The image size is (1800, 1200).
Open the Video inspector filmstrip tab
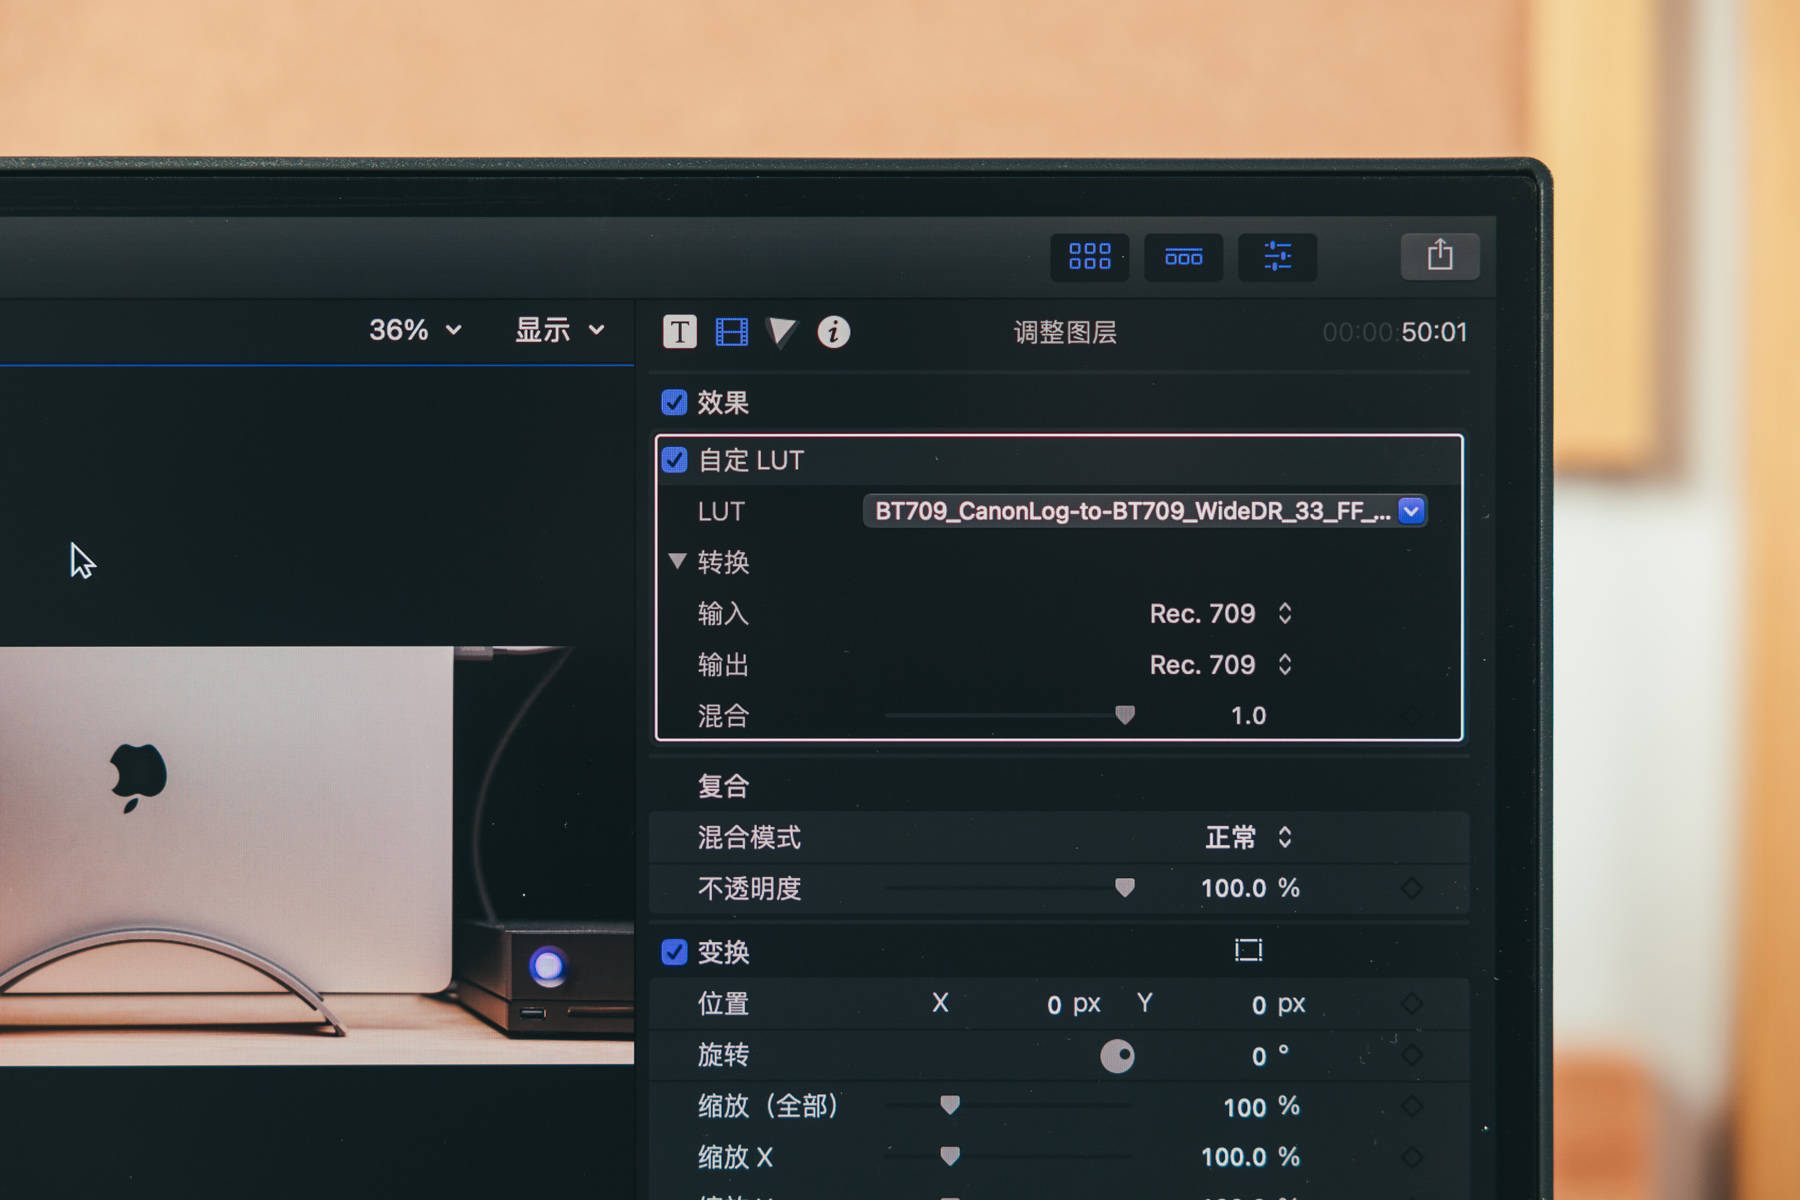click(x=732, y=331)
